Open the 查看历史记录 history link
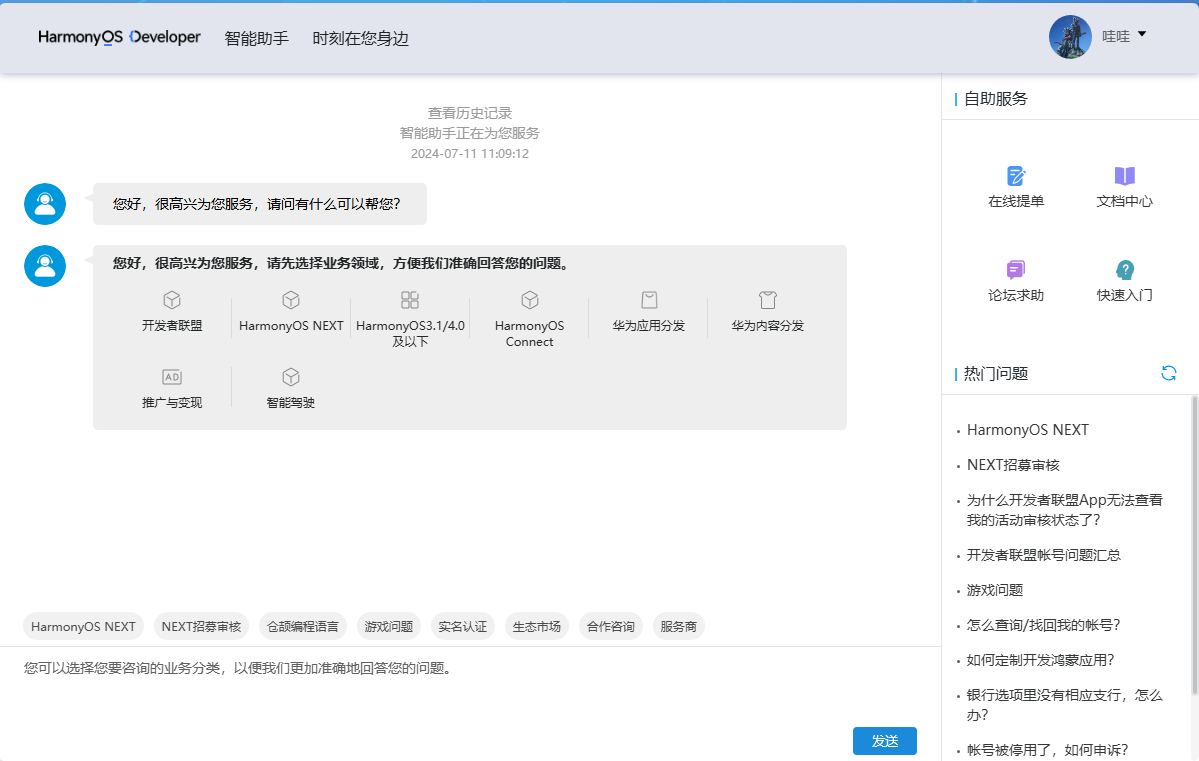The image size is (1199, 761). click(x=470, y=112)
